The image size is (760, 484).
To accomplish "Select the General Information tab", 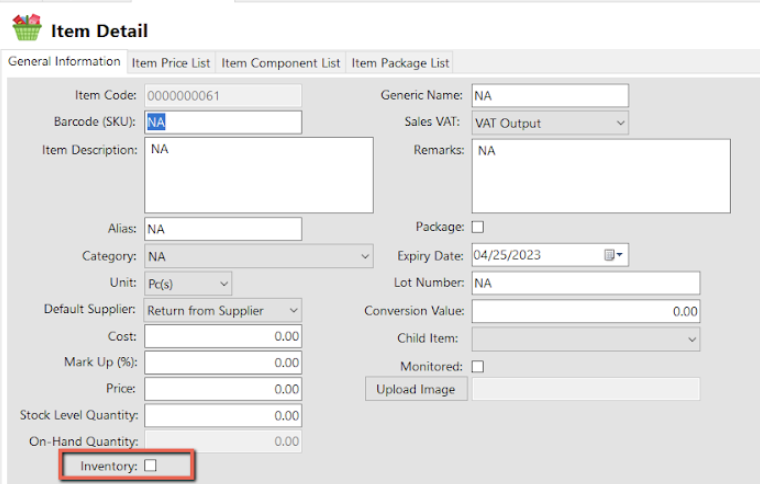I will (x=64, y=62).
